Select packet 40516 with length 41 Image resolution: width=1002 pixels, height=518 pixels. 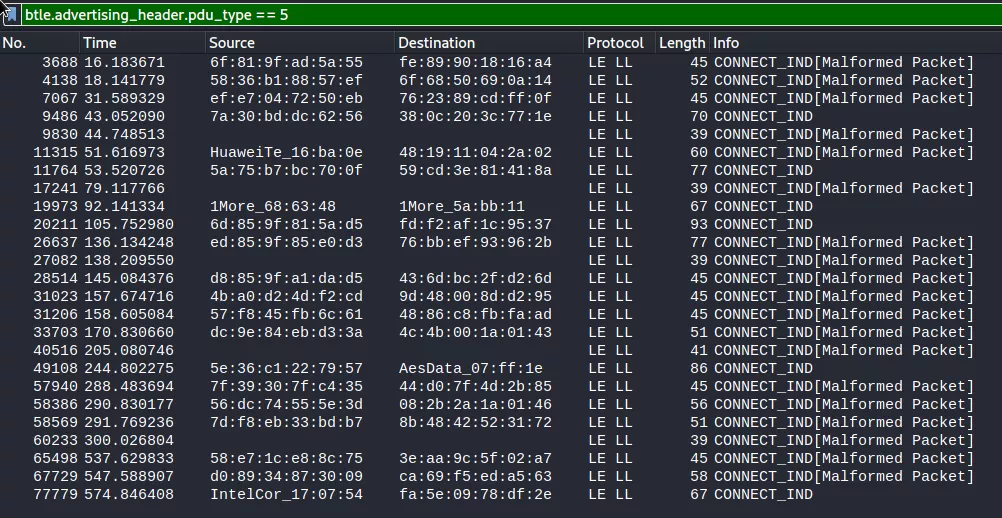(501, 351)
